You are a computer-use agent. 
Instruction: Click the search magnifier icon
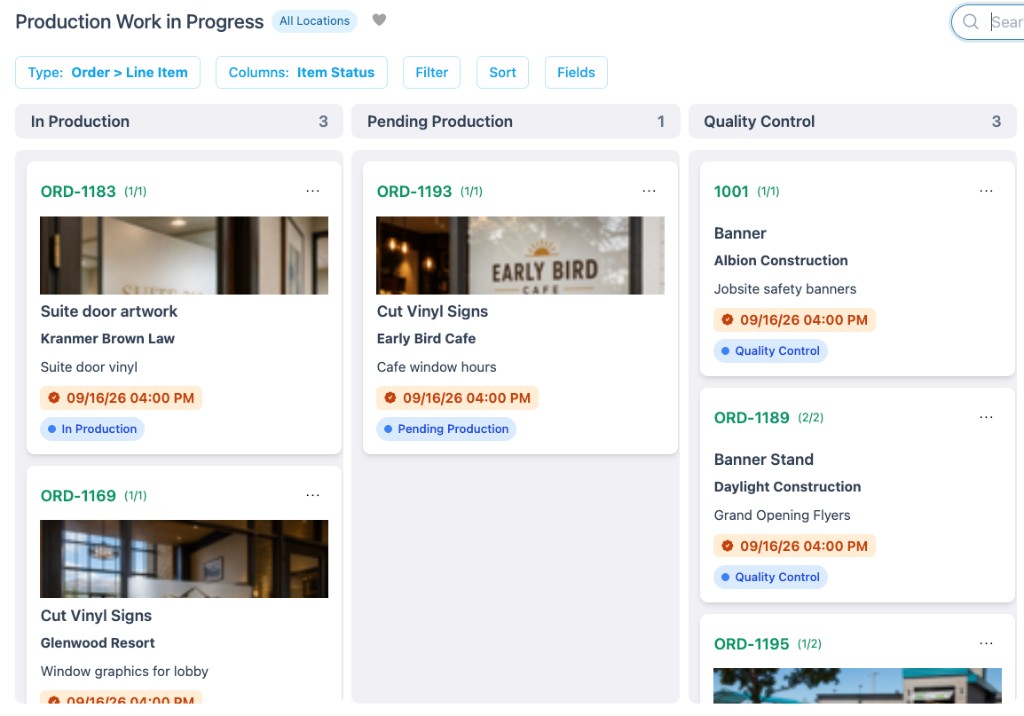[x=970, y=22]
